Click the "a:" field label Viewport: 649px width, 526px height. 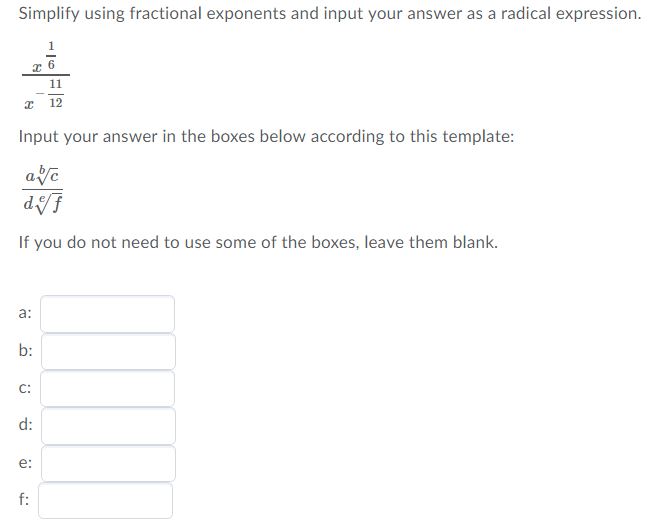tap(25, 313)
